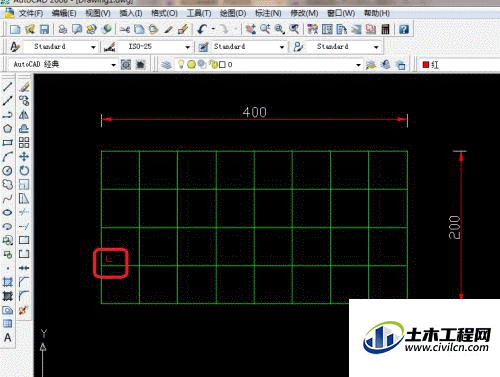Screen dimensions: 500x377
Task: Choose the Offset tool
Action: coord(24,129)
